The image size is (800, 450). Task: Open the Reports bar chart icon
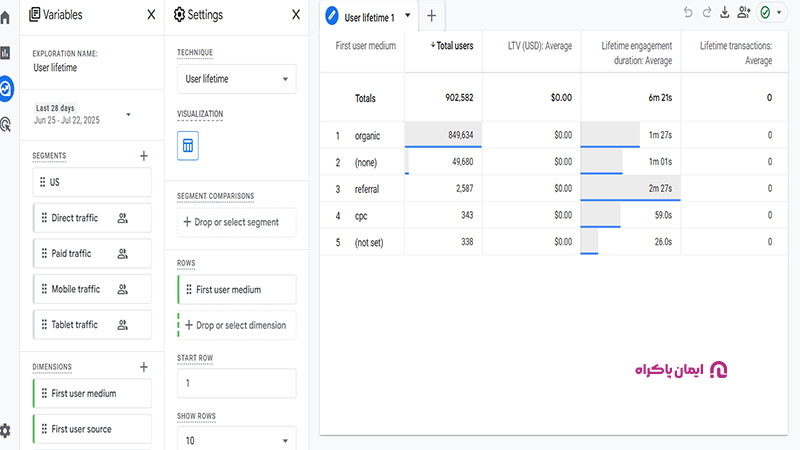click(5, 53)
